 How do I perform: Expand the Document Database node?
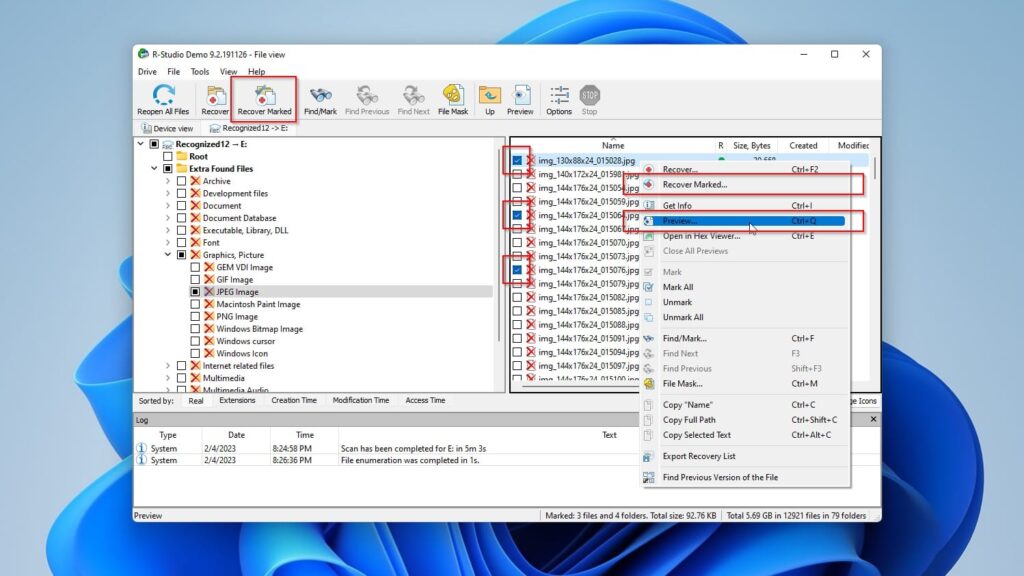coord(168,218)
